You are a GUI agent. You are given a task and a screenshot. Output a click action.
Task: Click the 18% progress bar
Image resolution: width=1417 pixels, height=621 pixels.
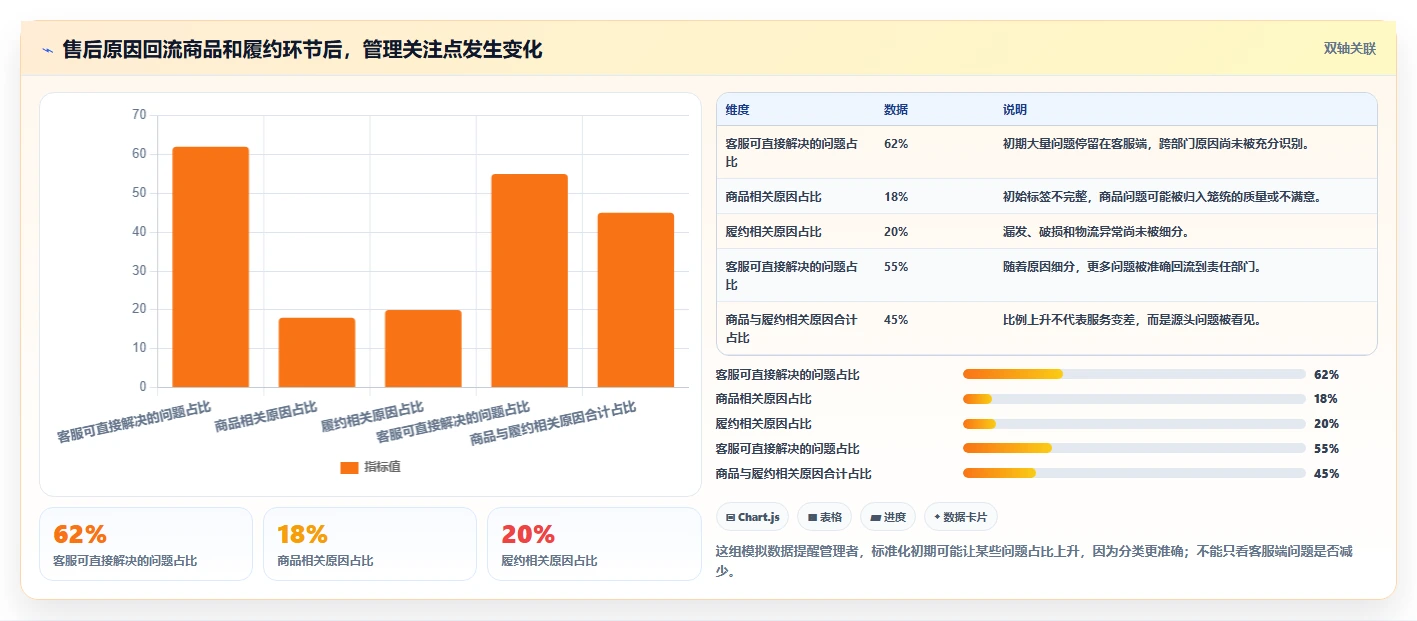click(x=1134, y=399)
